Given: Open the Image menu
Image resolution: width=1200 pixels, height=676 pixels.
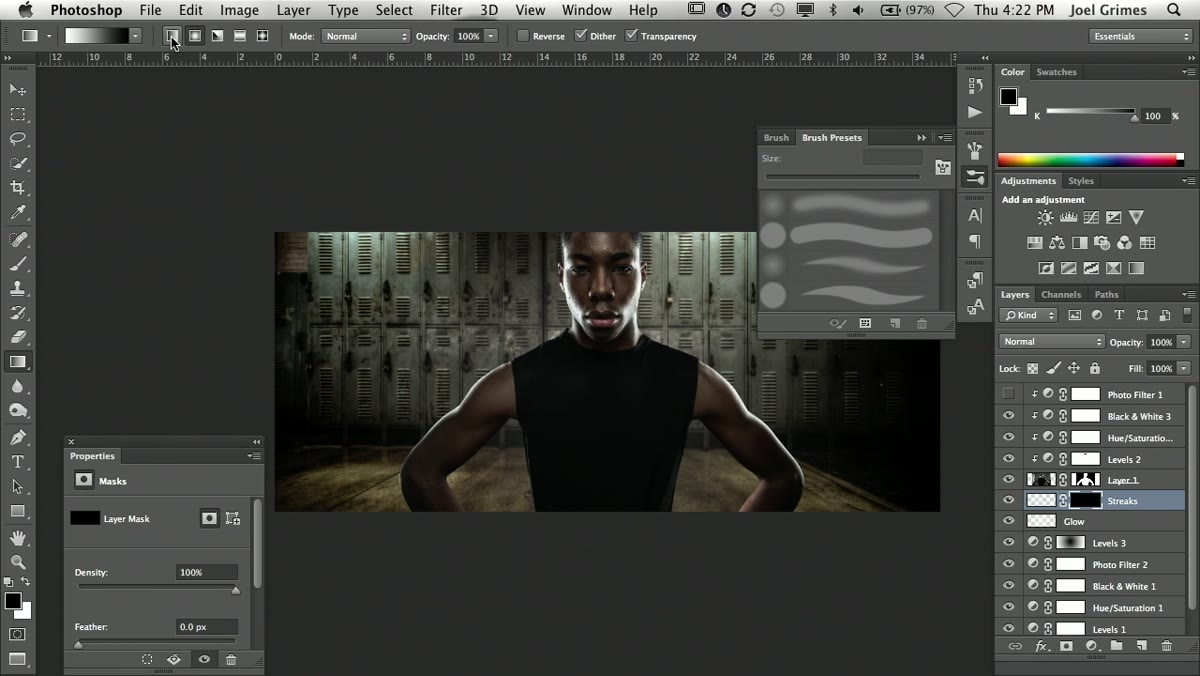Looking at the screenshot, I should click(x=239, y=10).
